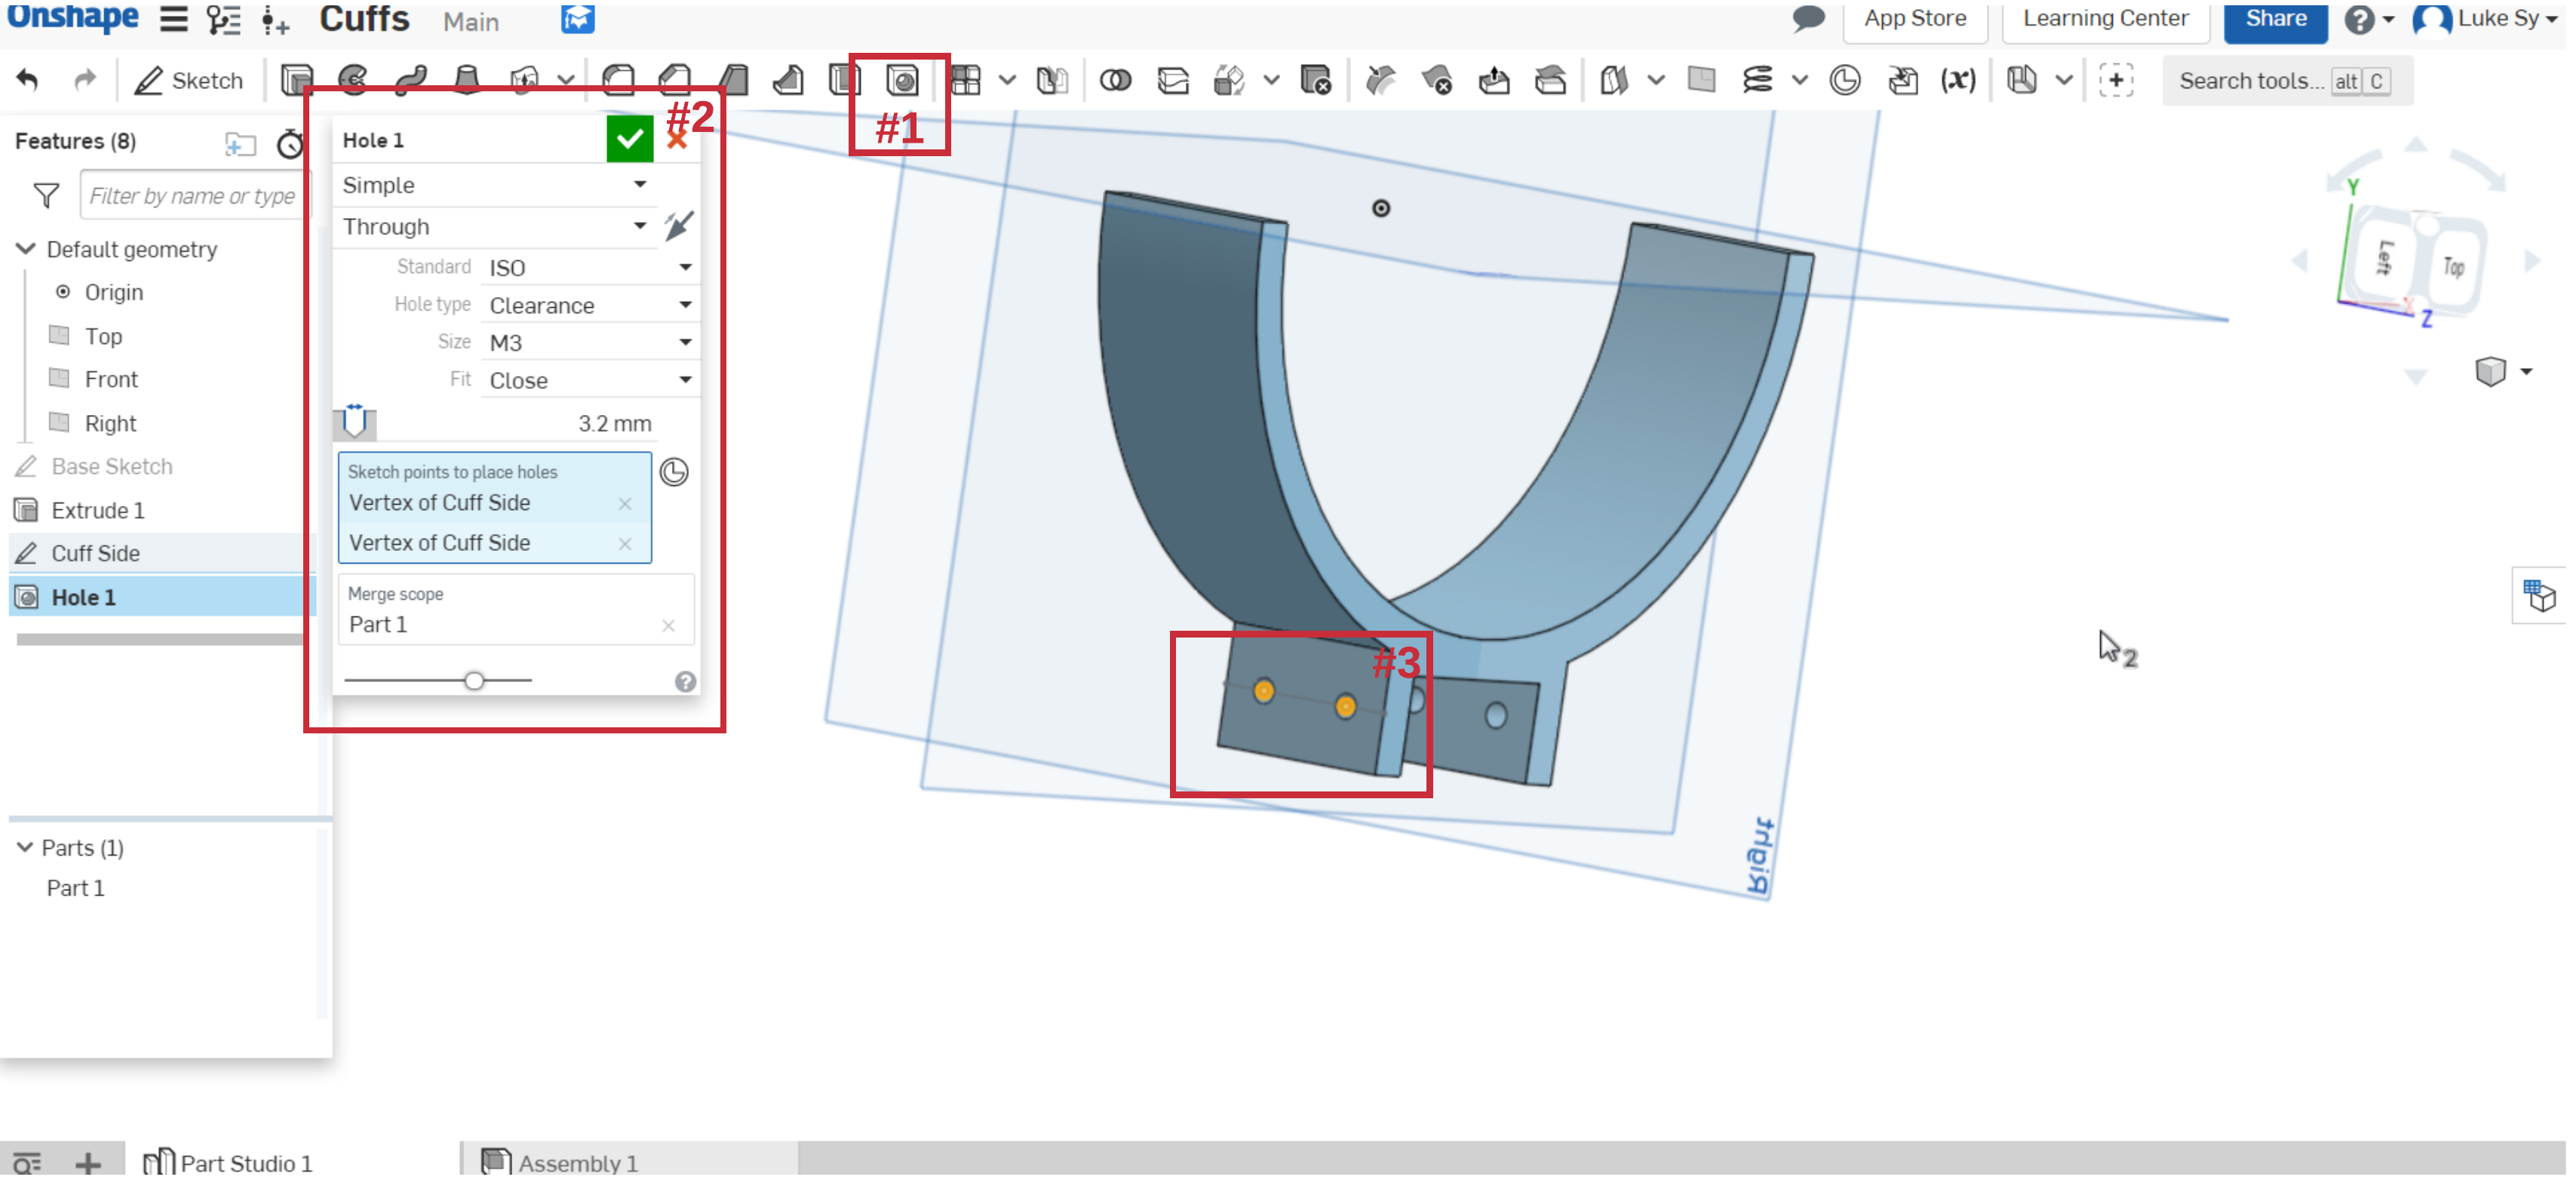This screenshot has height=1177, width=2576.
Task: Select the Hole tool in toolbar
Action: click(902, 80)
